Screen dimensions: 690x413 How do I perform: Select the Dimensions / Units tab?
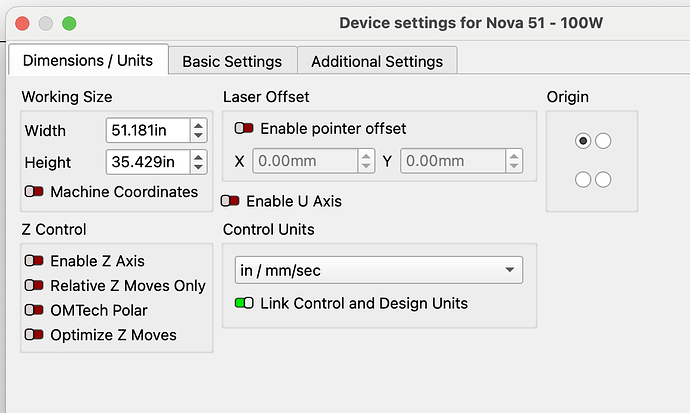point(88,60)
